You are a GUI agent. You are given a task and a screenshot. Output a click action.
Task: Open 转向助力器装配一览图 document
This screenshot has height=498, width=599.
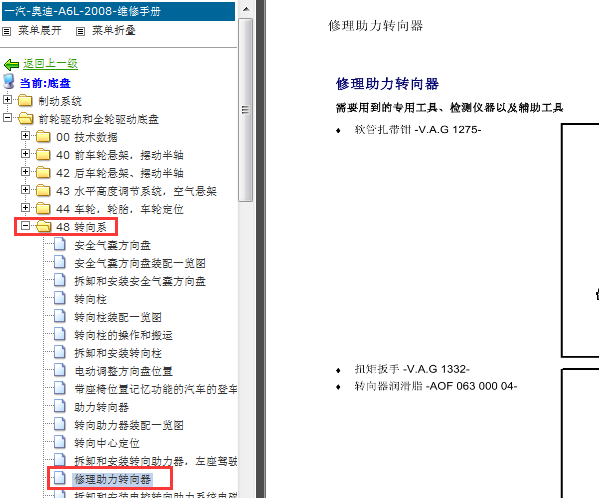129,425
